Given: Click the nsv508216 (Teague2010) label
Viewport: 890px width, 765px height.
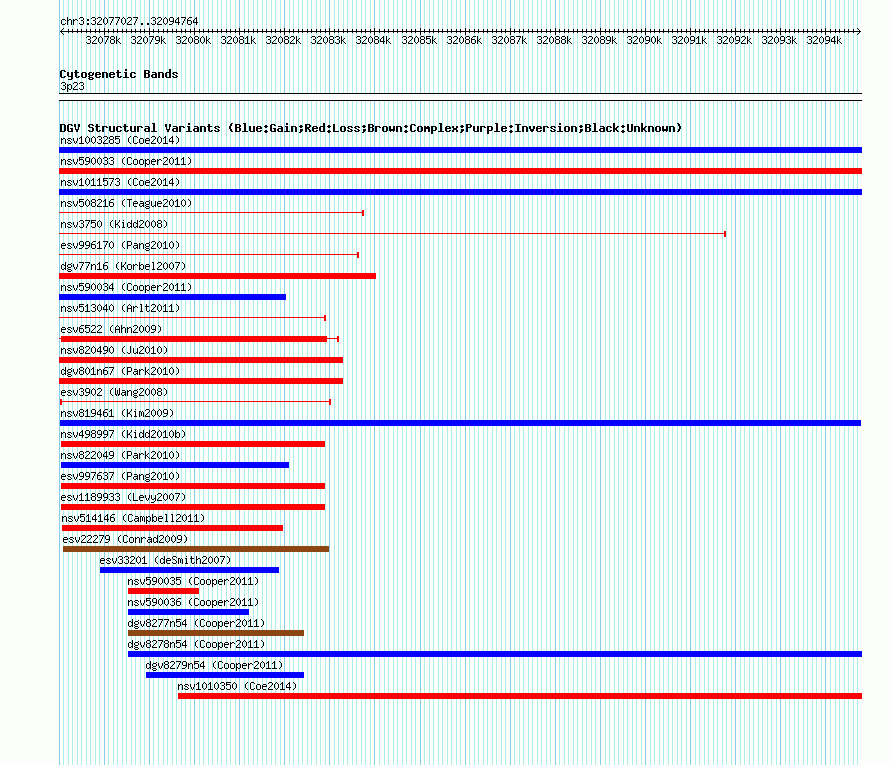Looking at the screenshot, I should click(126, 203).
